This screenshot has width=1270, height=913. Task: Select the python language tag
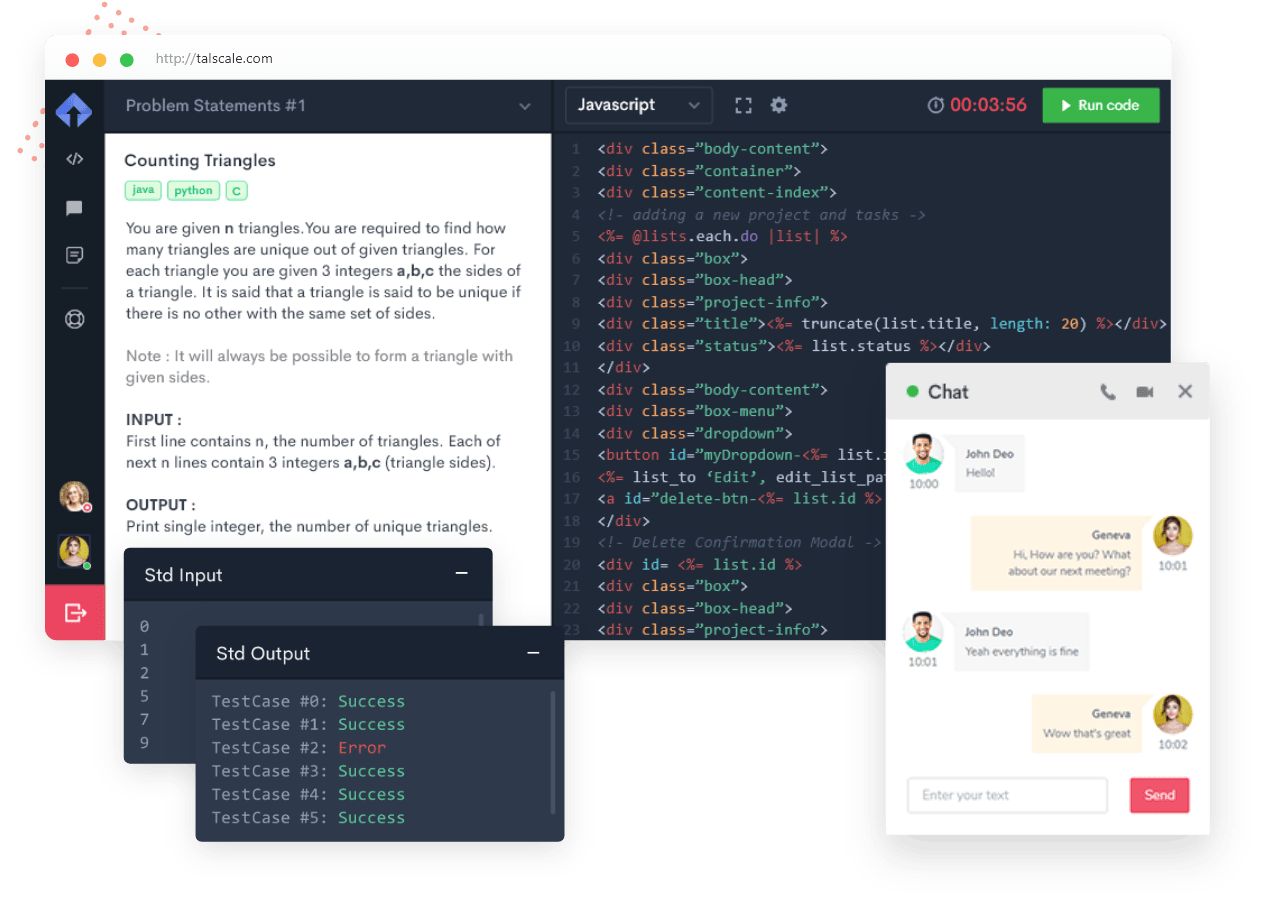[x=194, y=190]
